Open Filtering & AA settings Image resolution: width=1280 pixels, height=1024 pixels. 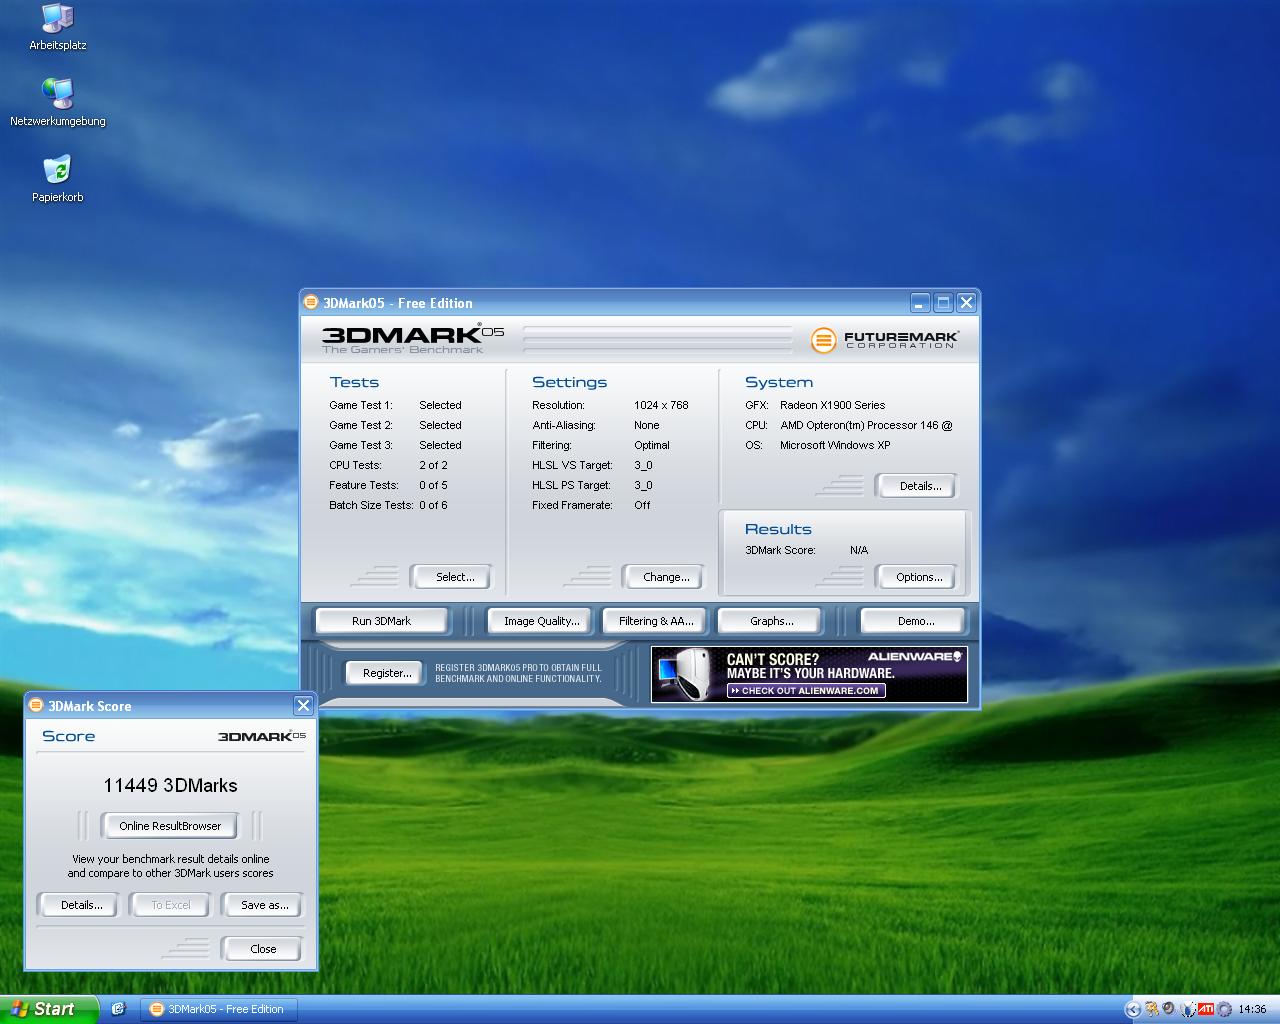coord(655,621)
